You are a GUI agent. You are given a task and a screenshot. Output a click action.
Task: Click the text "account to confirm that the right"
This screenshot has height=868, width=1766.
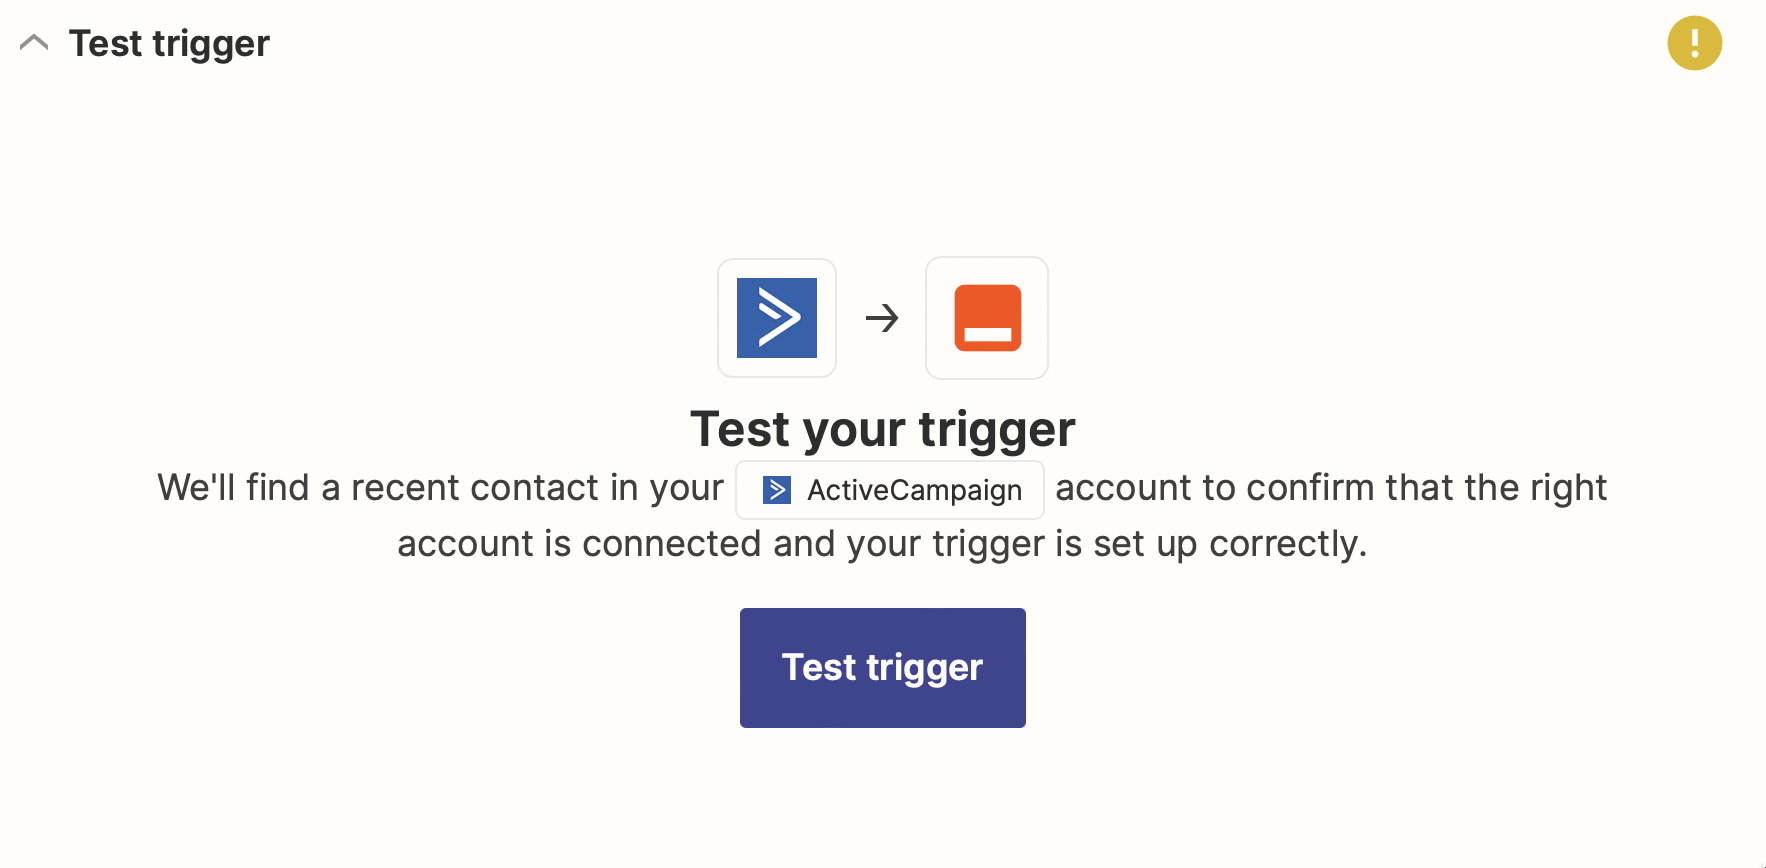click(1330, 488)
